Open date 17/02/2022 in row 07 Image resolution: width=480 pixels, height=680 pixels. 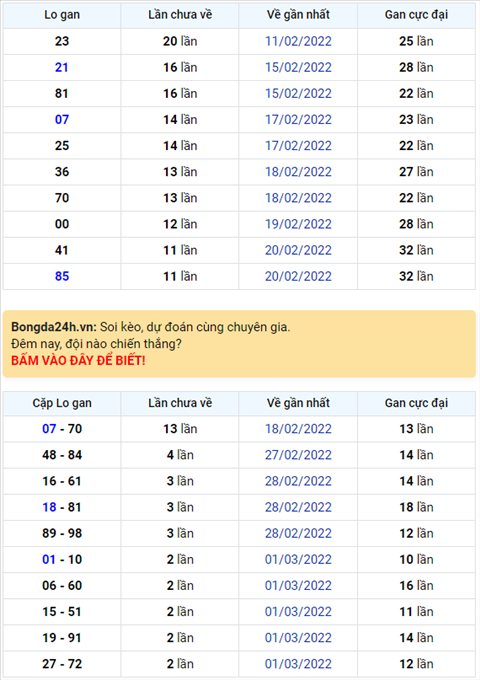298,120
